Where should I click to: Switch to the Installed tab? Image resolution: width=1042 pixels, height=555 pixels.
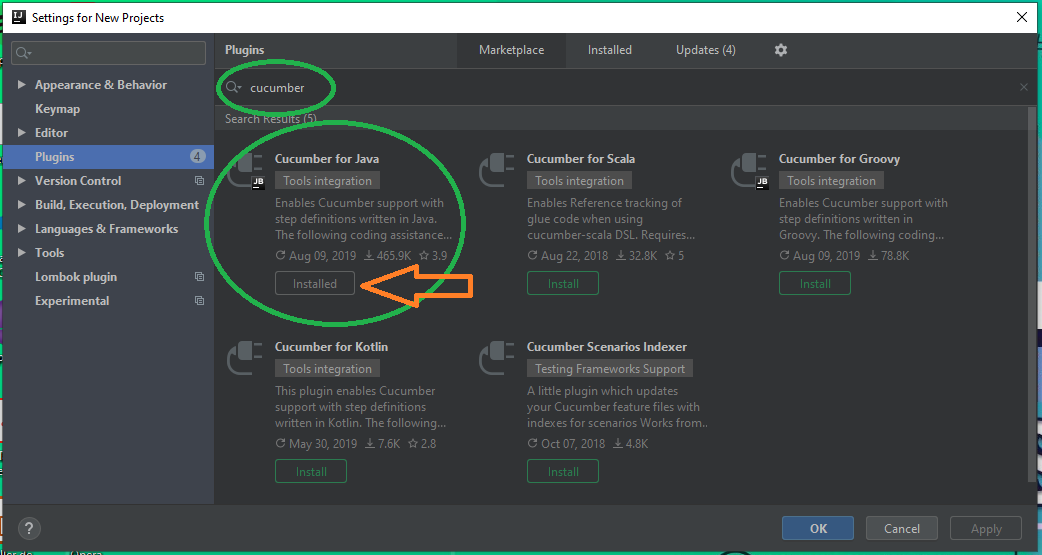609,50
